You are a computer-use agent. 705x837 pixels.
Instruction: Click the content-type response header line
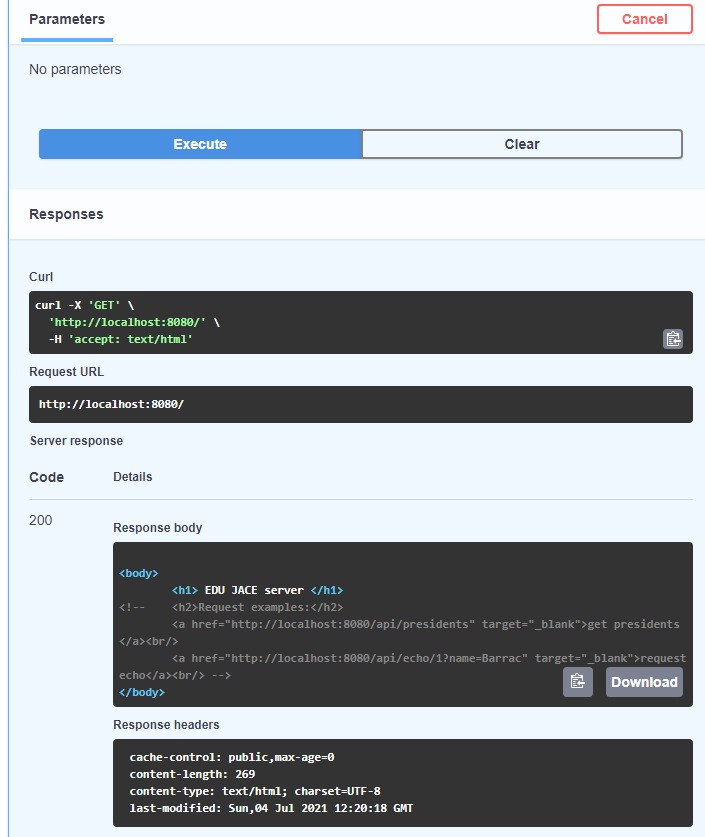click(255, 791)
